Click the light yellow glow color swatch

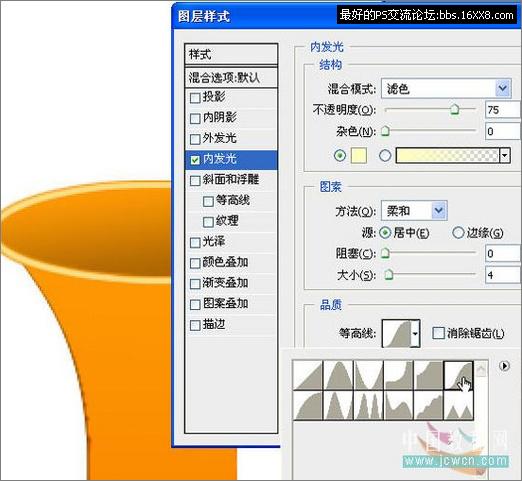[x=359, y=156]
